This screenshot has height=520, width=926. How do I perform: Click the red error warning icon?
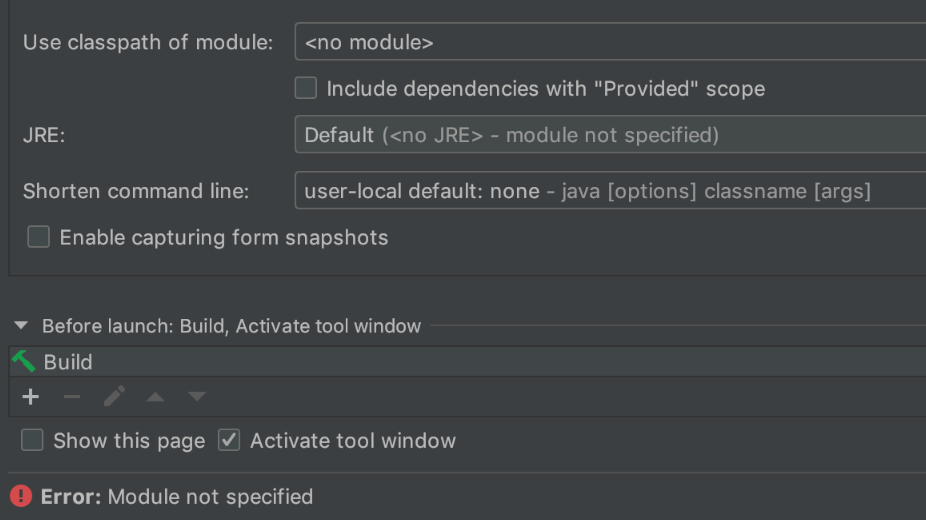coord(21,496)
